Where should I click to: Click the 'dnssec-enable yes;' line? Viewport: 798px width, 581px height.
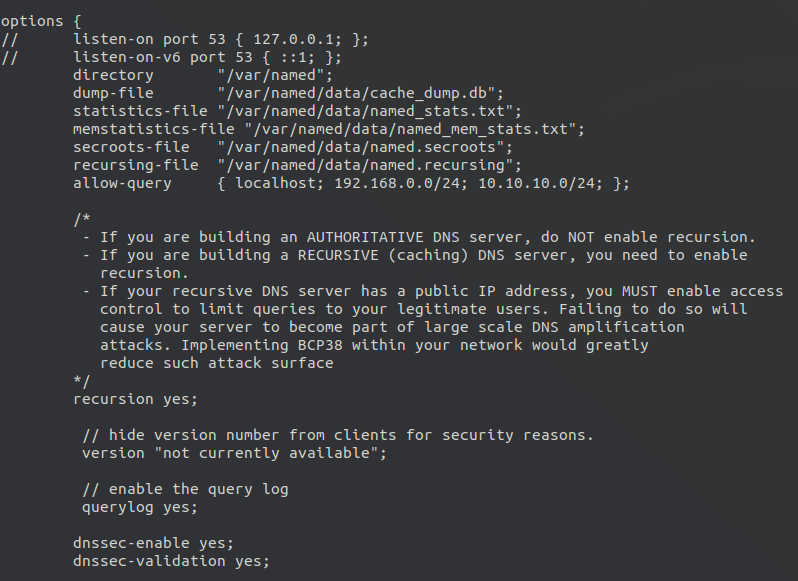tap(153, 543)
